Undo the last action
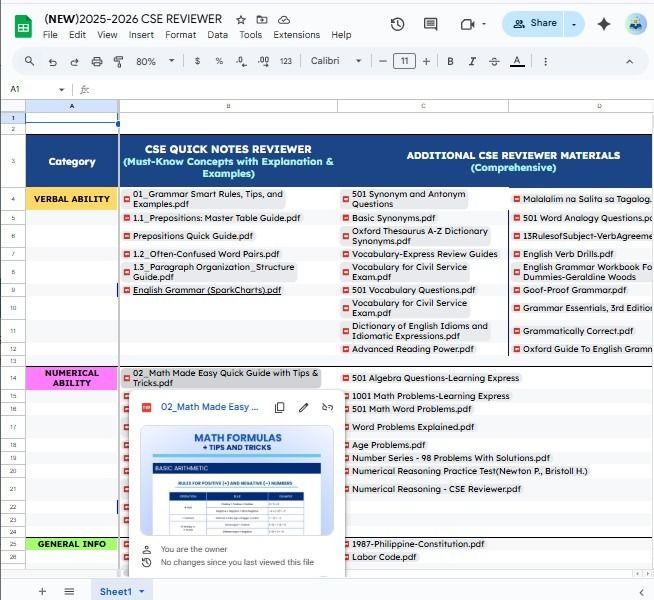 point(53,62)
